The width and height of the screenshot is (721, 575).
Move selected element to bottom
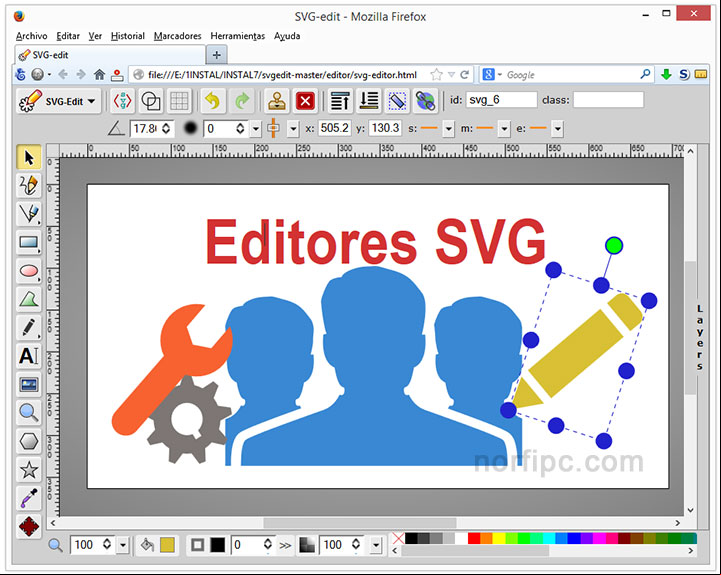coord(369,101)
